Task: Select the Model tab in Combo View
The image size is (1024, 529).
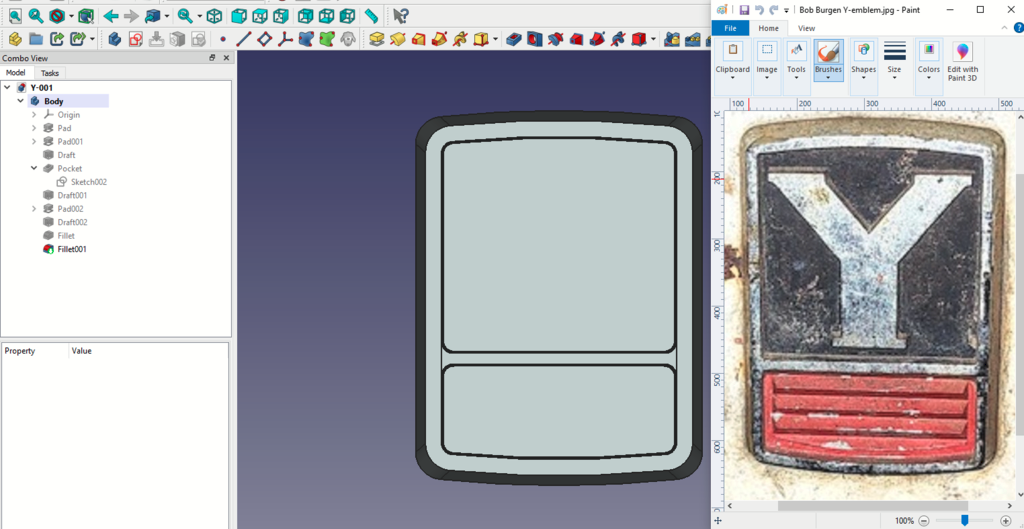Action: (x=16, y=73)
